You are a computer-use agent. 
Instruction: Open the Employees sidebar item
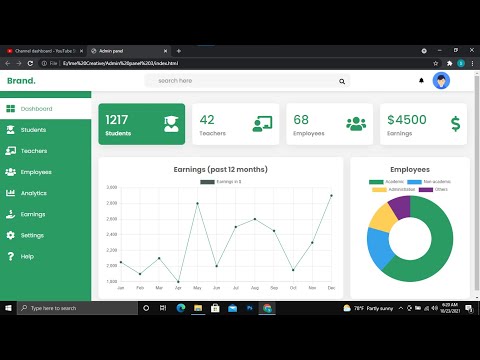(x=45, y=172)
